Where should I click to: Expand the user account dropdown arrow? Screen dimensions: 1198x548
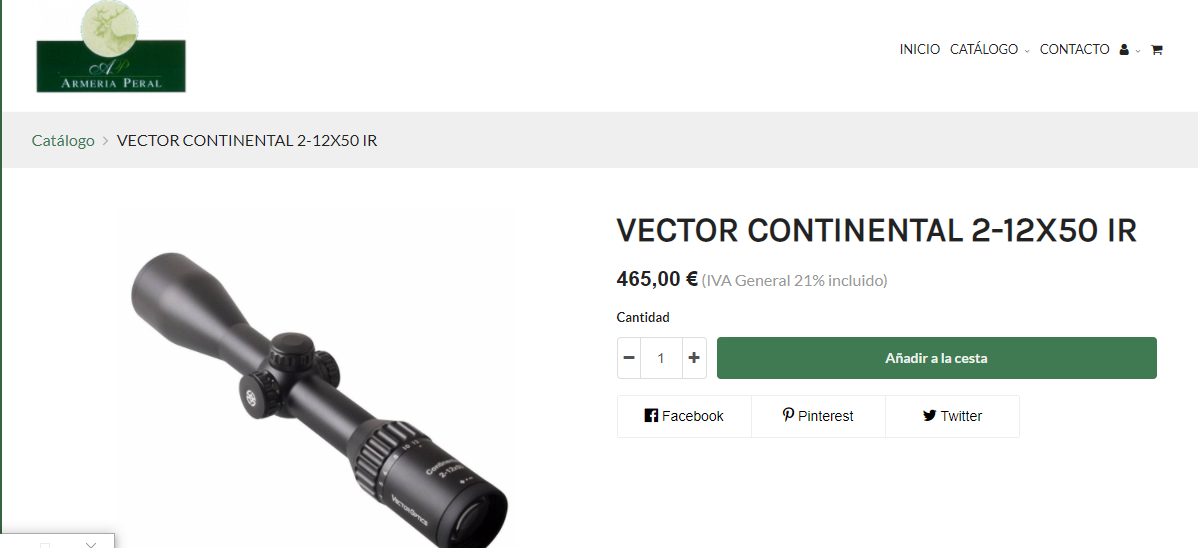[1138, 50]
